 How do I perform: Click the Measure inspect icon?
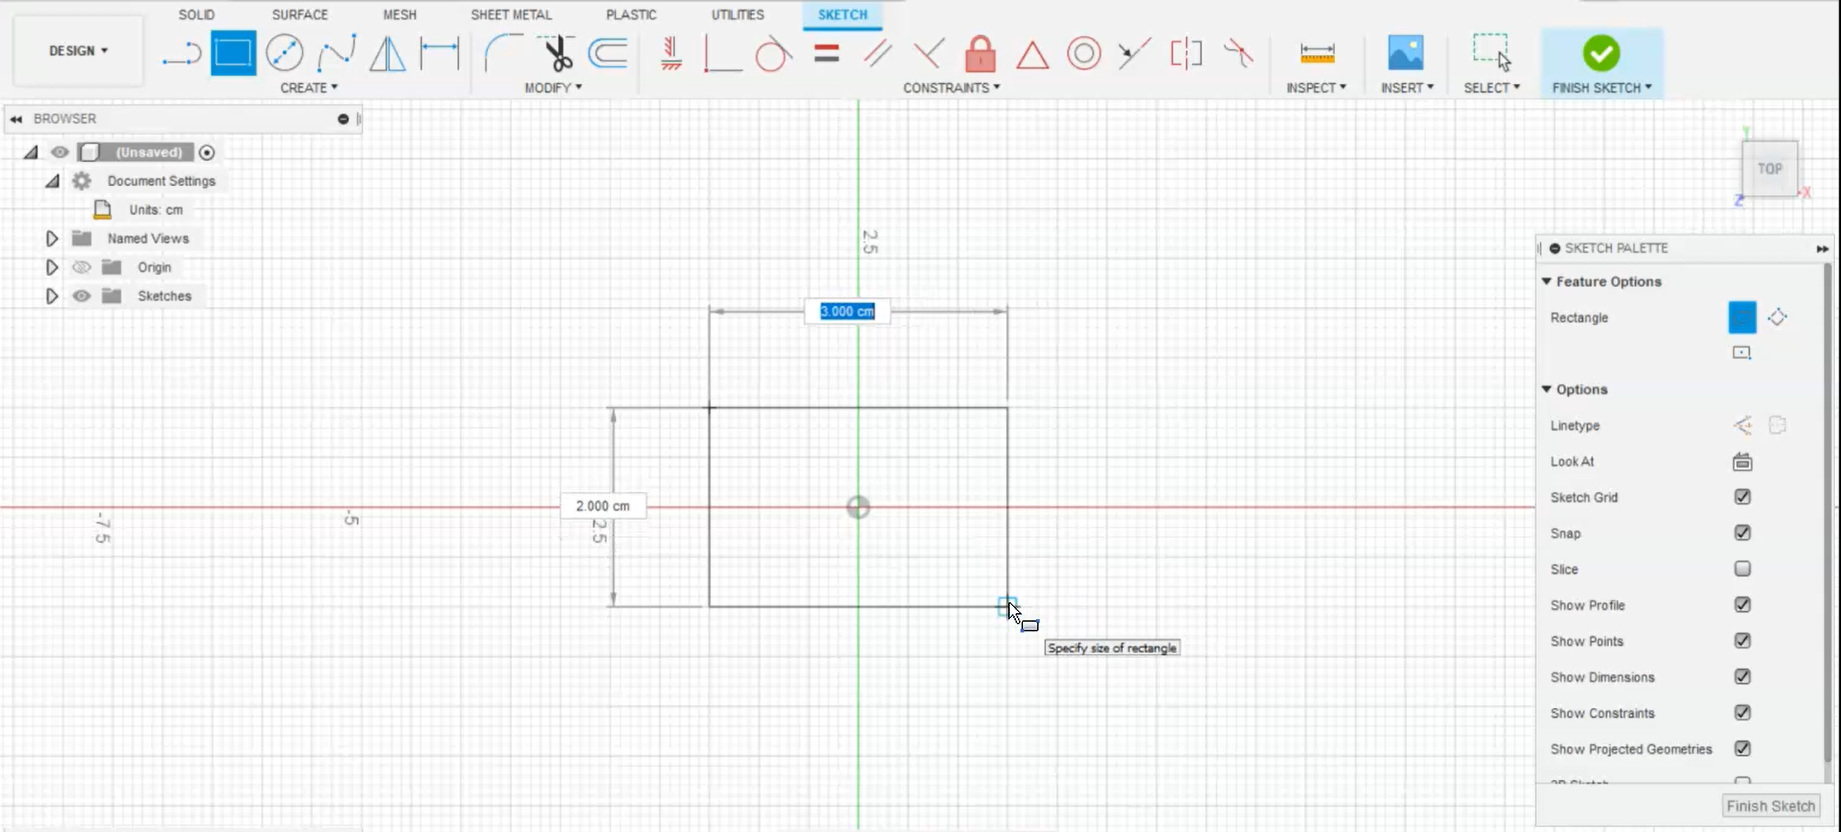click(1316, 53)
